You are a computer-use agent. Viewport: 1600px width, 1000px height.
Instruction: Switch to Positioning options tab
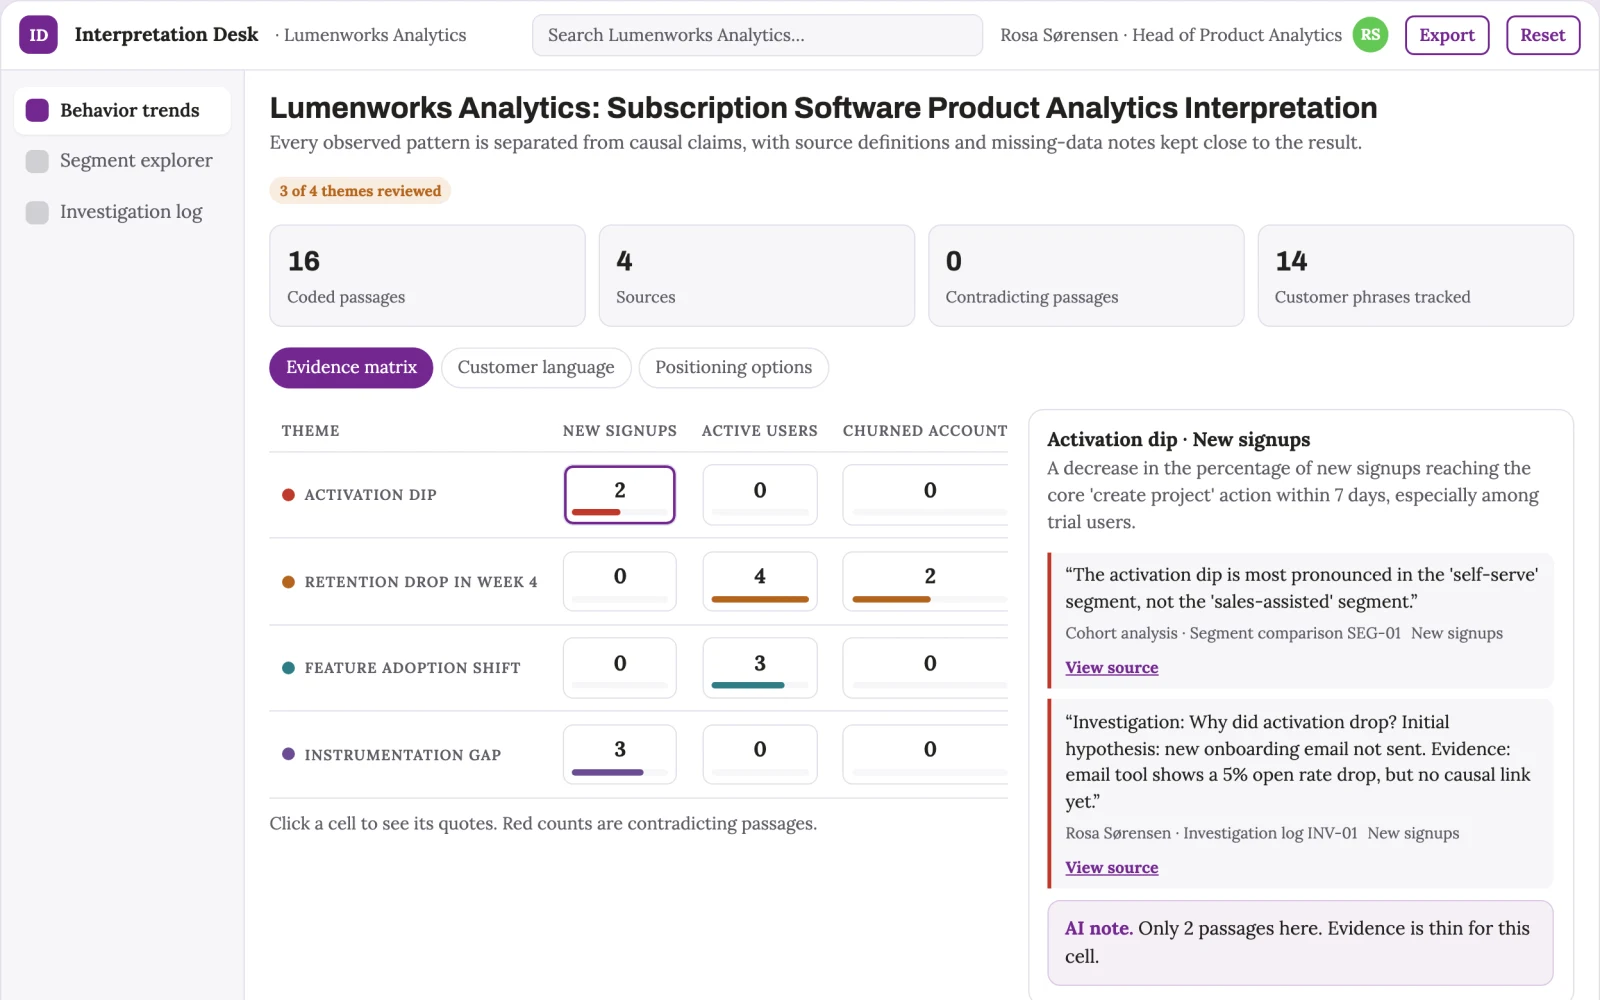(x=733, y=368)
